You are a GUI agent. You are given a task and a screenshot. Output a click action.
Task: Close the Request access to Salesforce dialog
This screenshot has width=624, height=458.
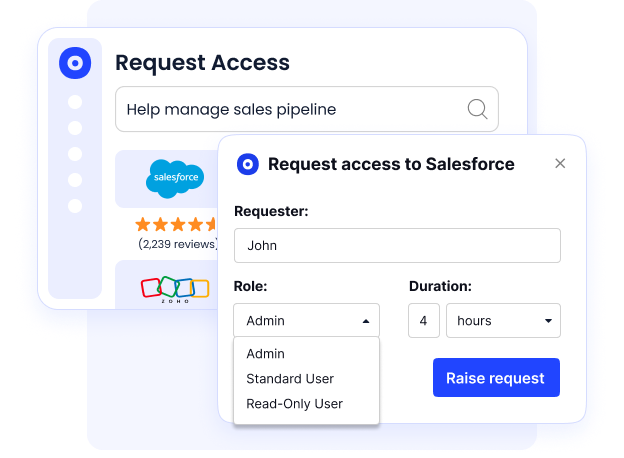(x=560, y=163)
